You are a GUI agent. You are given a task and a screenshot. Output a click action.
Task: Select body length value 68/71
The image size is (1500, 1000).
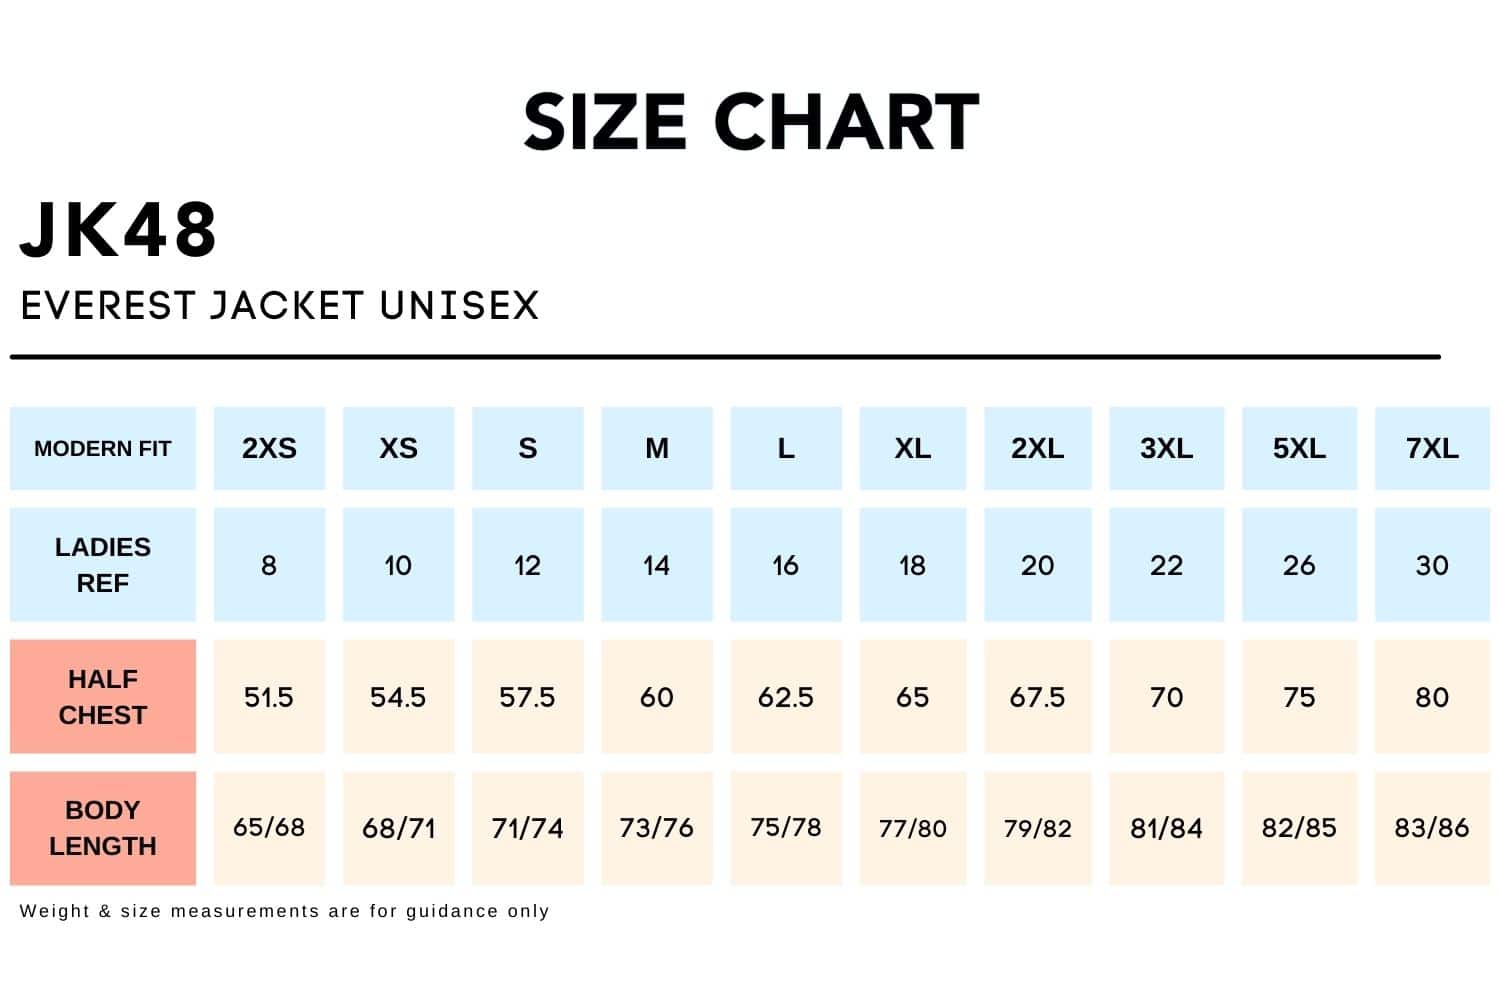pyautogui.click(x=398, y=828)
